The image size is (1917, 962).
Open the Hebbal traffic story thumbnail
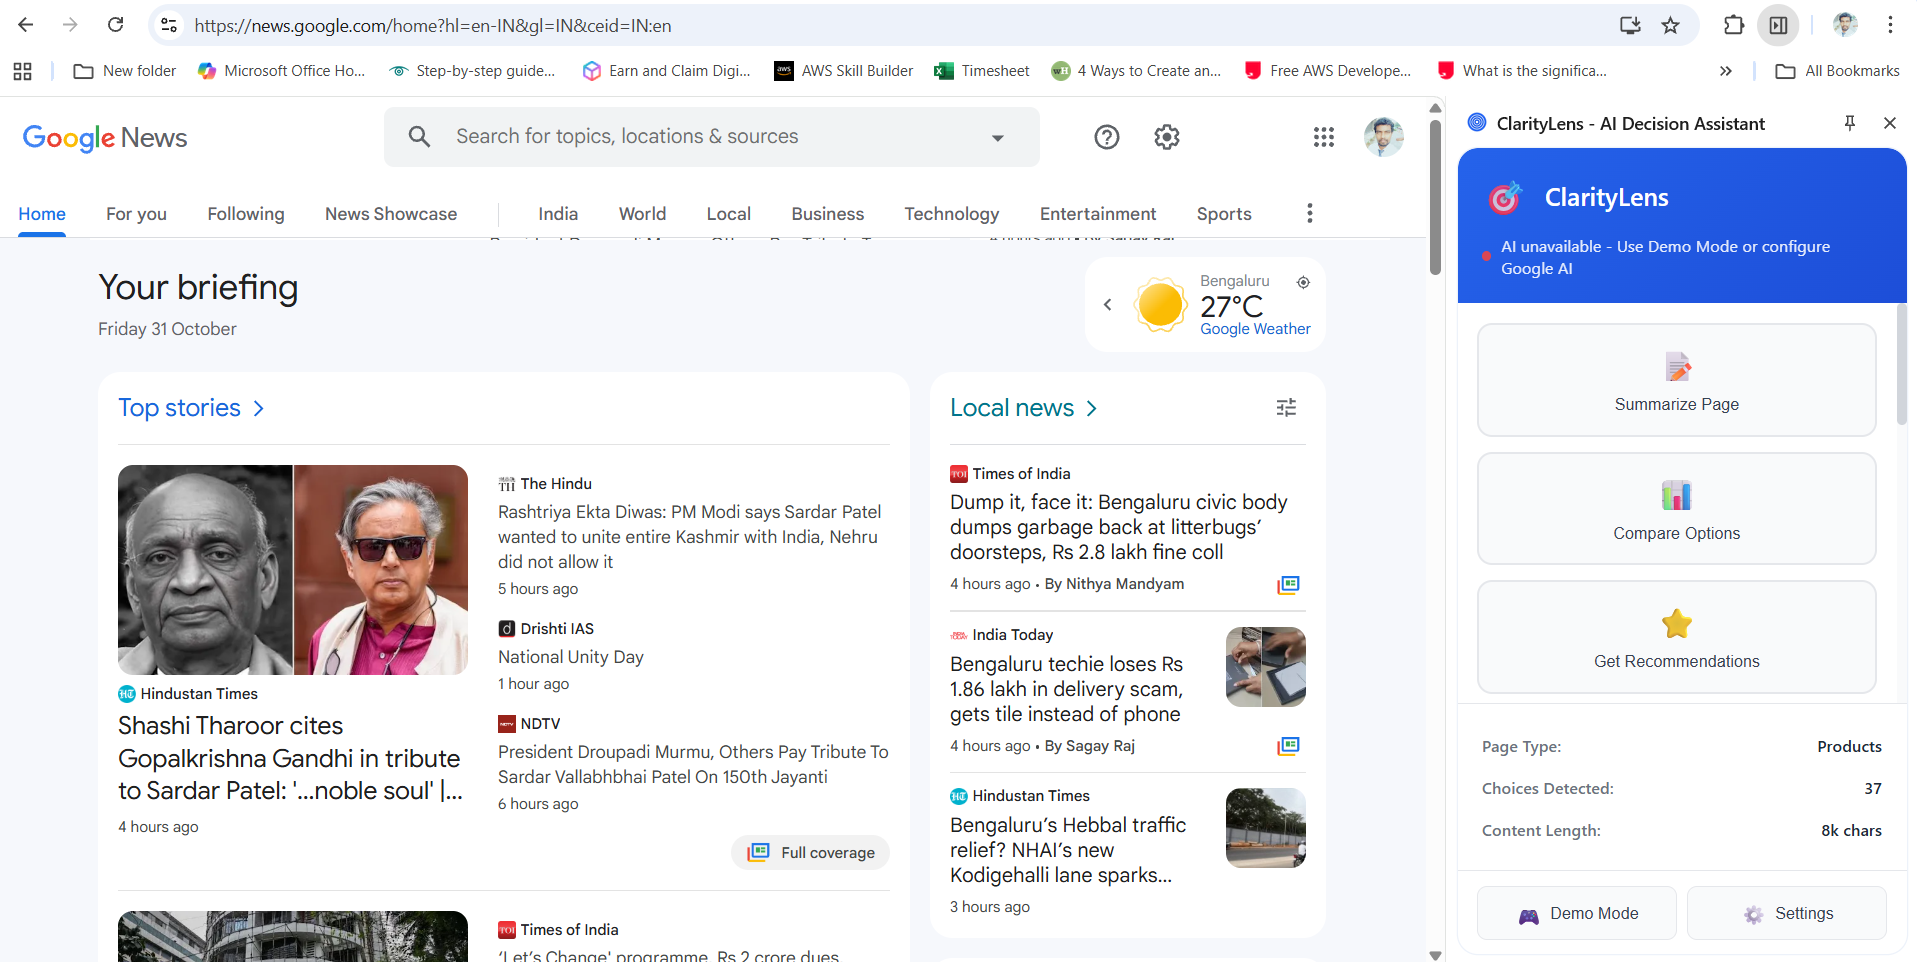coord(1266,828)
